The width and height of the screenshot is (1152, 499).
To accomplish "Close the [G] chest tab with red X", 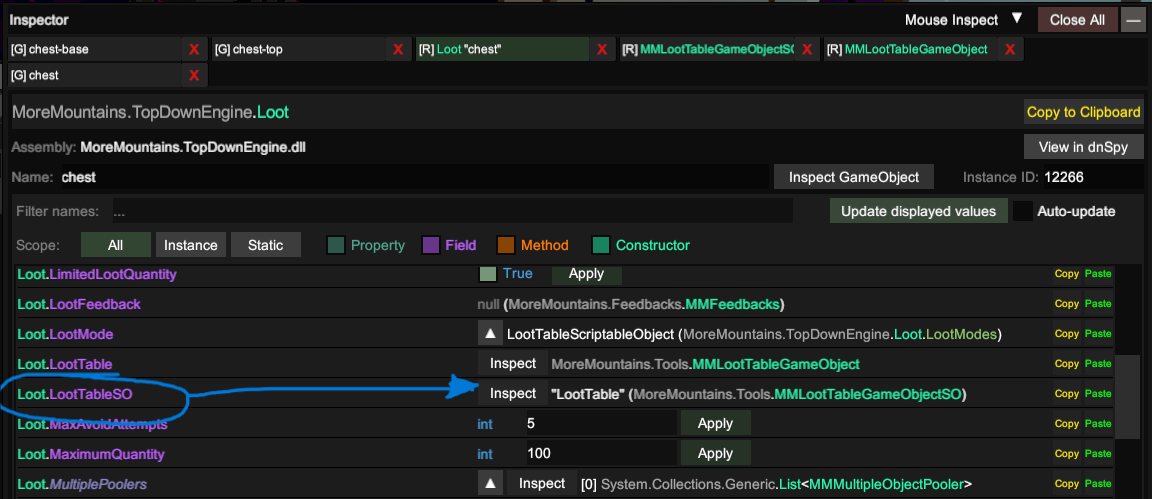I will pos(194,75).
